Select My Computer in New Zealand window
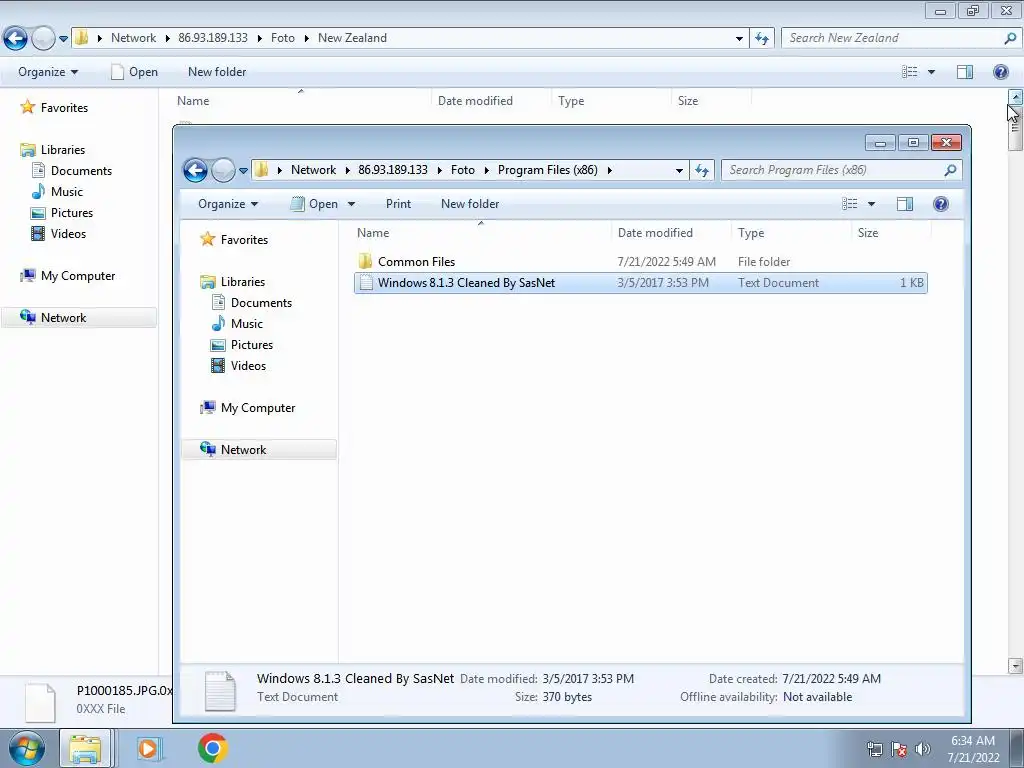This screenshot has width=1024, height=768. click(x=78, y=276)
